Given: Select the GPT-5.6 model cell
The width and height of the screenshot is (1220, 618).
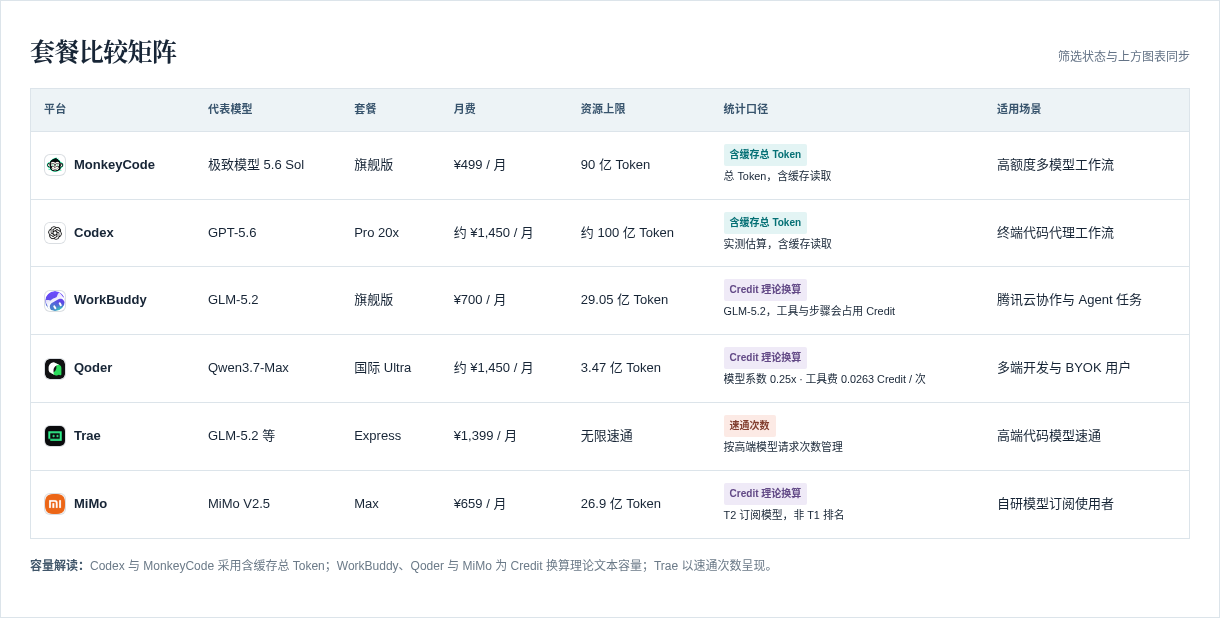Looking at the screenshot, I should [232, 233].
